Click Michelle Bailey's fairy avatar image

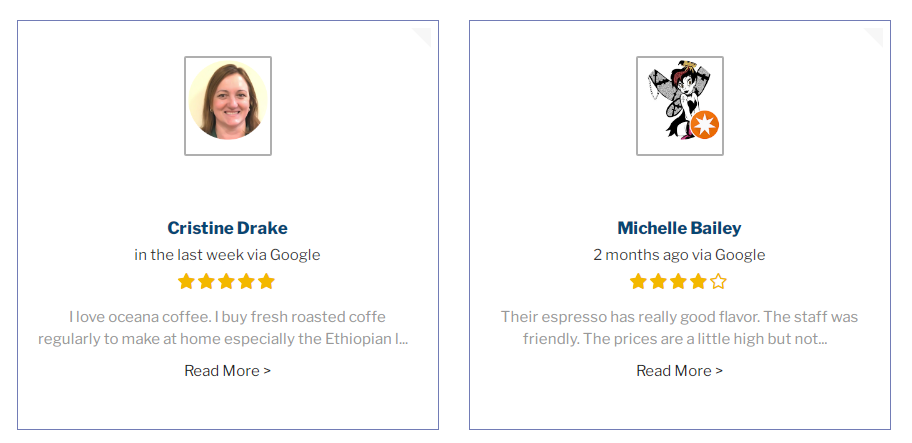[680, 106]
